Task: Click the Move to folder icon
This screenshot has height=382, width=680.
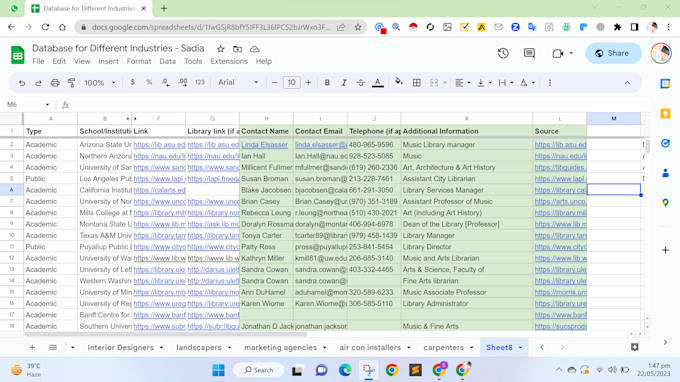Action: (x=238, y=49)
